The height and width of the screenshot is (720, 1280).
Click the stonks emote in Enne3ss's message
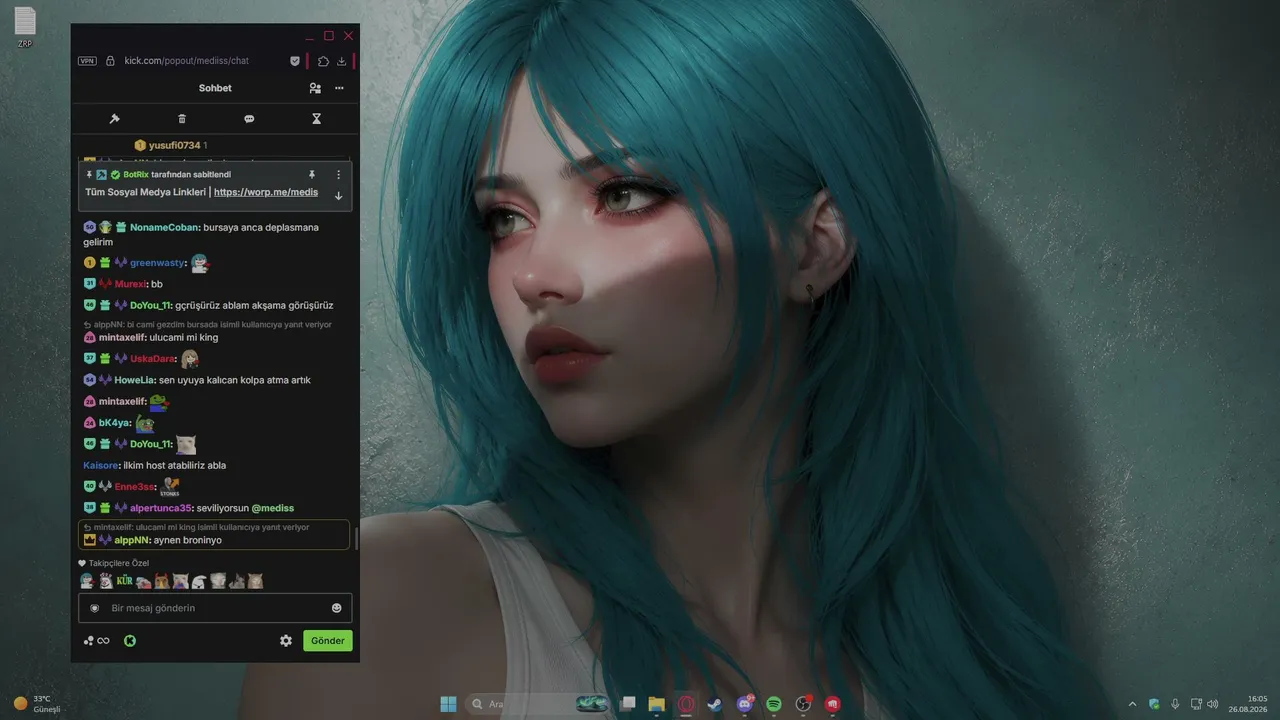(x=170, y=486)
